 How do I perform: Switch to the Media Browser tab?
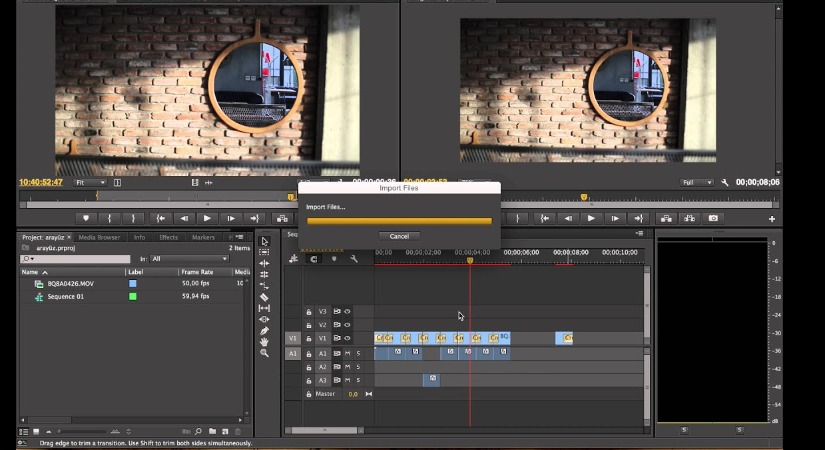tap(99, 238)
